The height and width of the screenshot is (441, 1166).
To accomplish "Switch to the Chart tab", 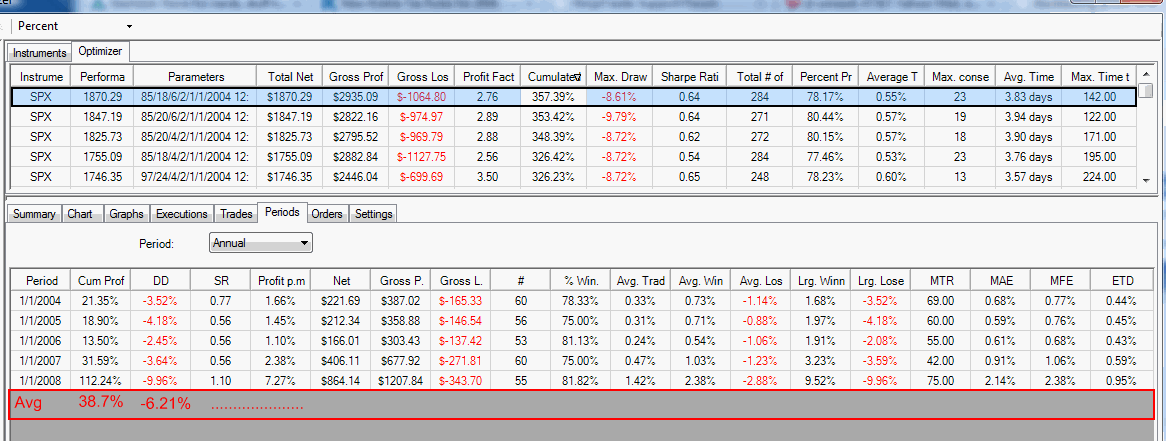I will pyautogui.click(x=80, y=213).
